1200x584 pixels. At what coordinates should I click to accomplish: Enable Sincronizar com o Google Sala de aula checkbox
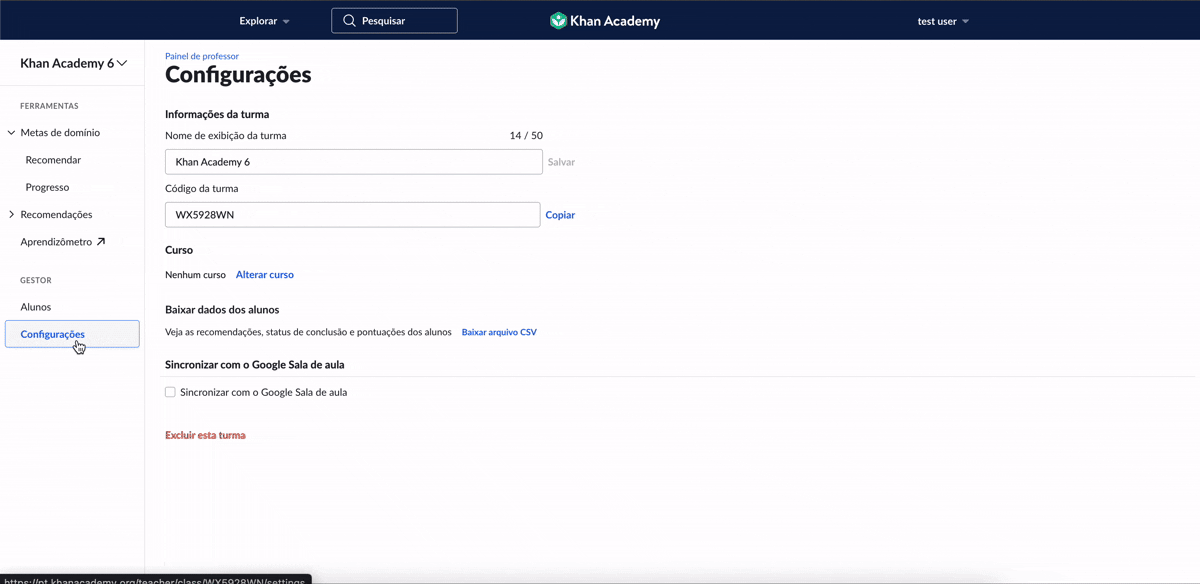(x=170, y=392)
